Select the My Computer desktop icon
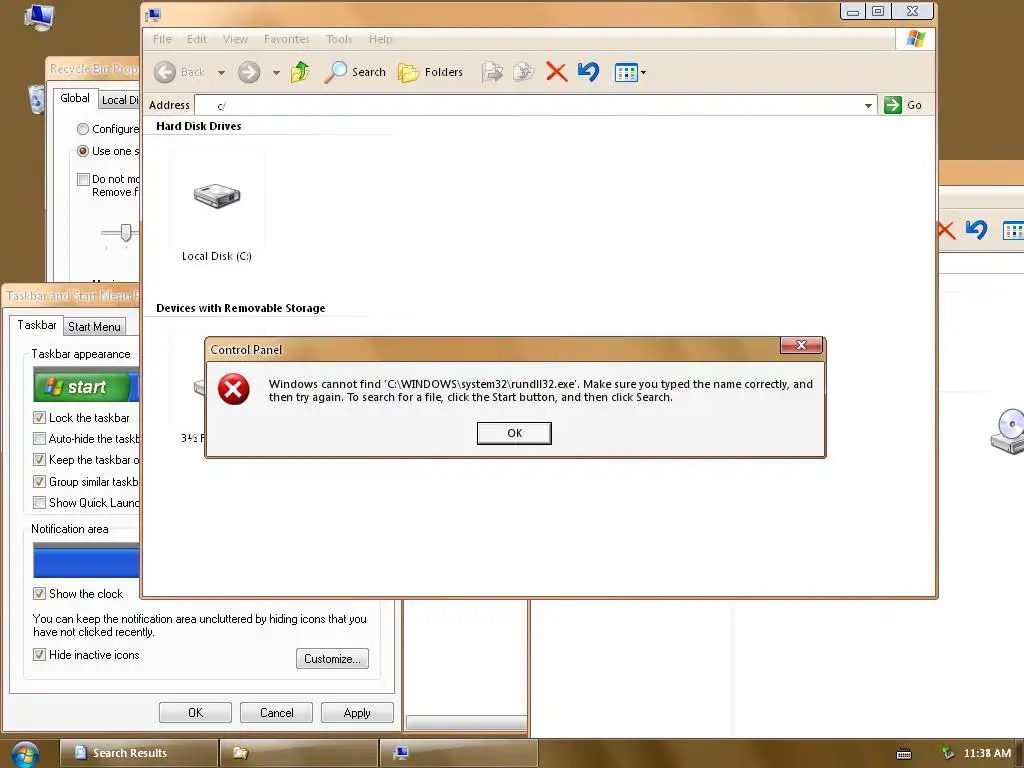 [x=39, y=17]
